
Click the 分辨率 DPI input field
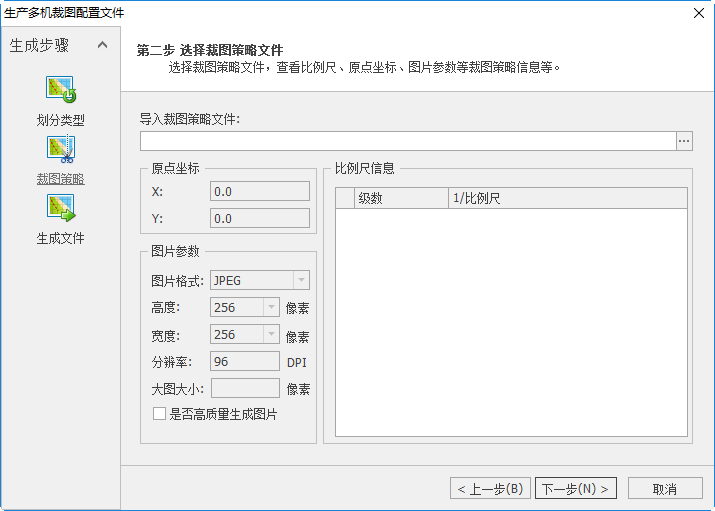click(244, 362)
